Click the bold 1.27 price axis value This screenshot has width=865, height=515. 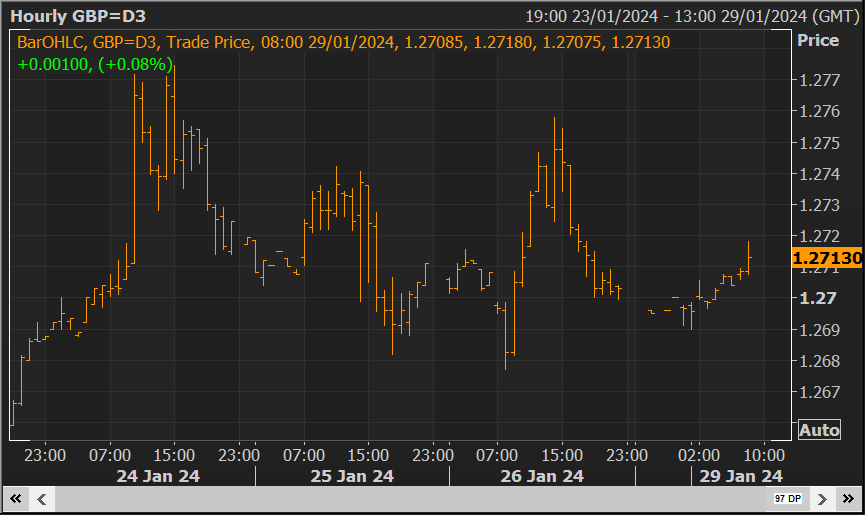coord(819,298)
